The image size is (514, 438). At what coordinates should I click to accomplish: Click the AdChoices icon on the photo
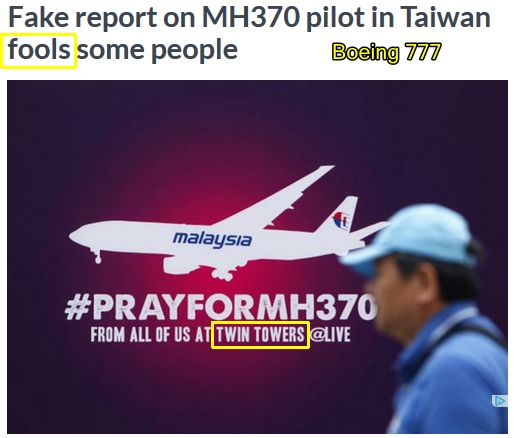click(499, 400)
